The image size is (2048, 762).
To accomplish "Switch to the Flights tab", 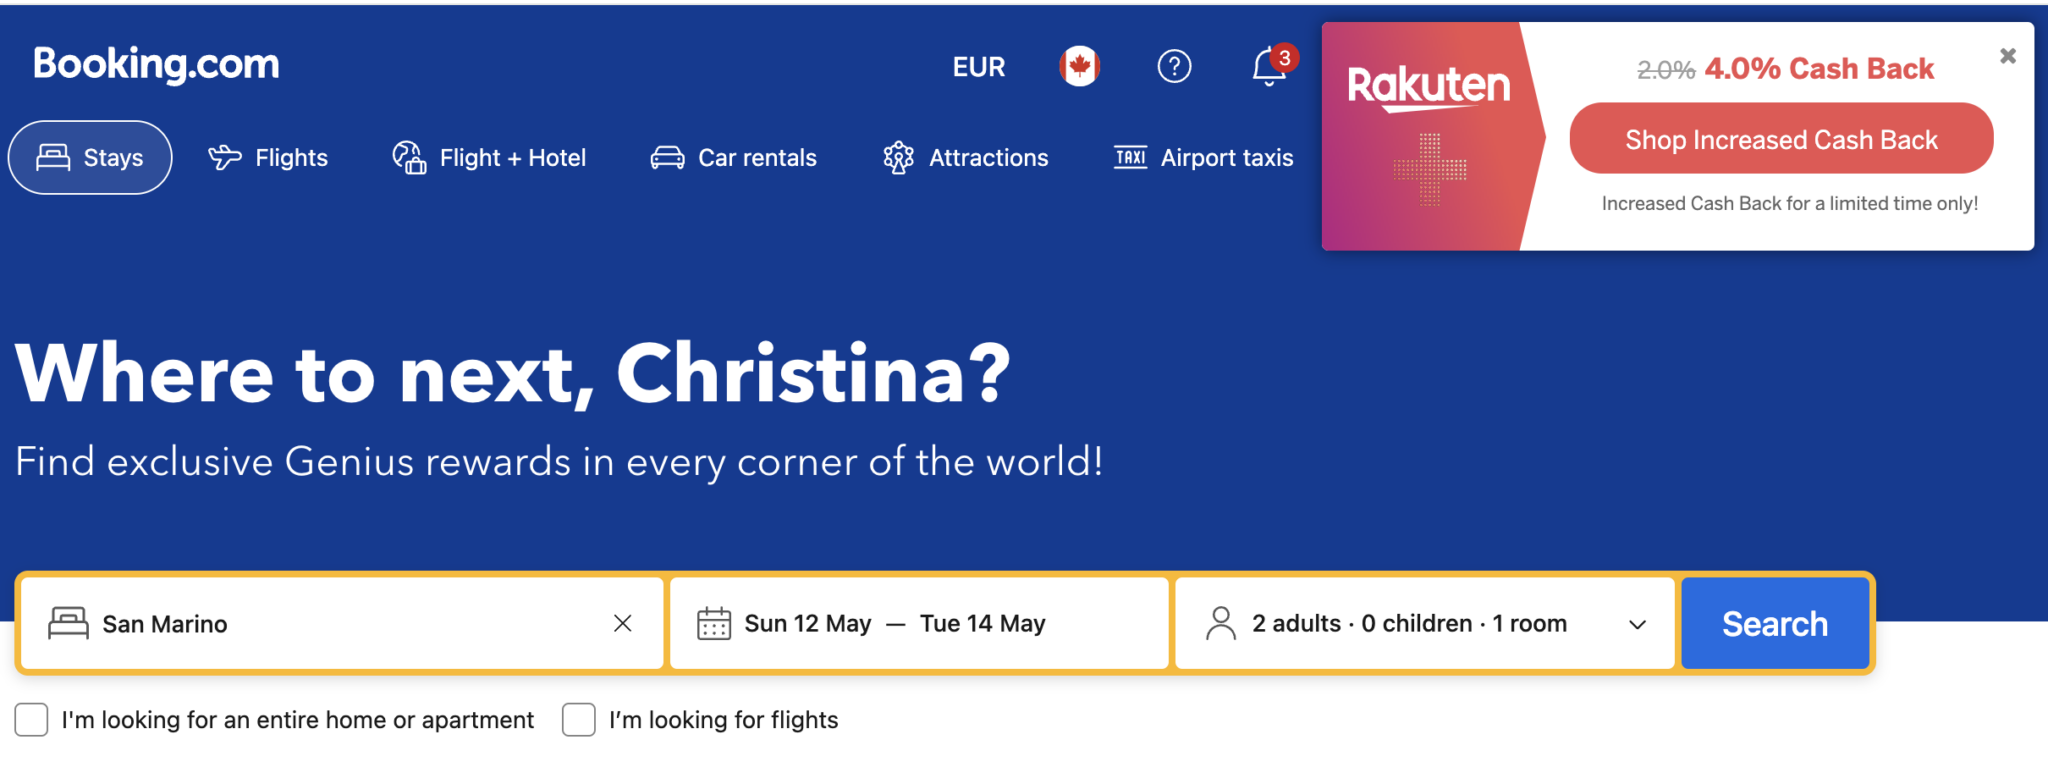I will [x=268, y=158].
